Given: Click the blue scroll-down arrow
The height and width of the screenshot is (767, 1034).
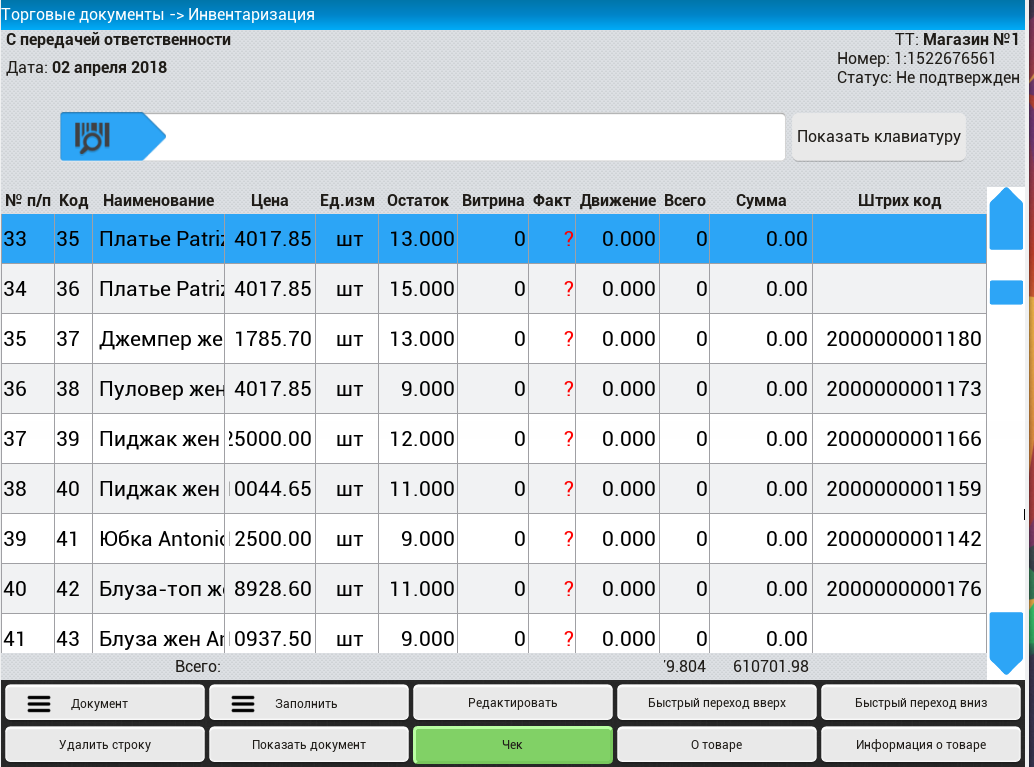Looking at the screenshot, I should coord(1006,643).
